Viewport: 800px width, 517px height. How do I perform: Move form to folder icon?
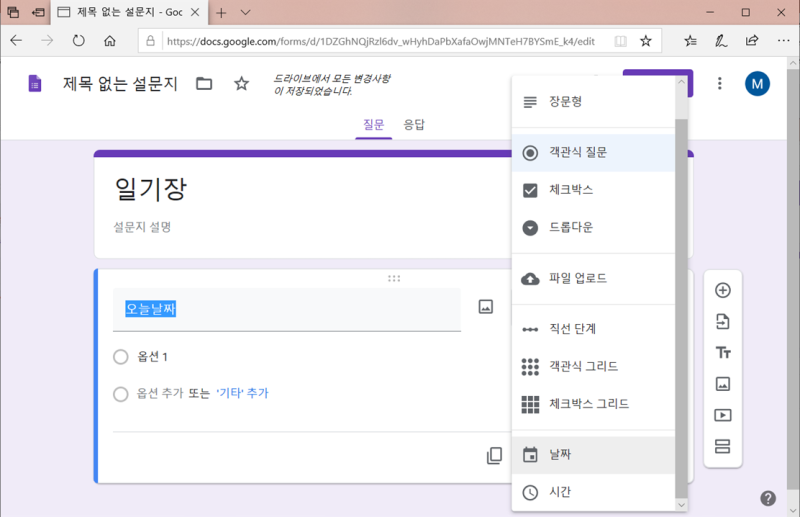pyautogui.click(x=204, y=83)
